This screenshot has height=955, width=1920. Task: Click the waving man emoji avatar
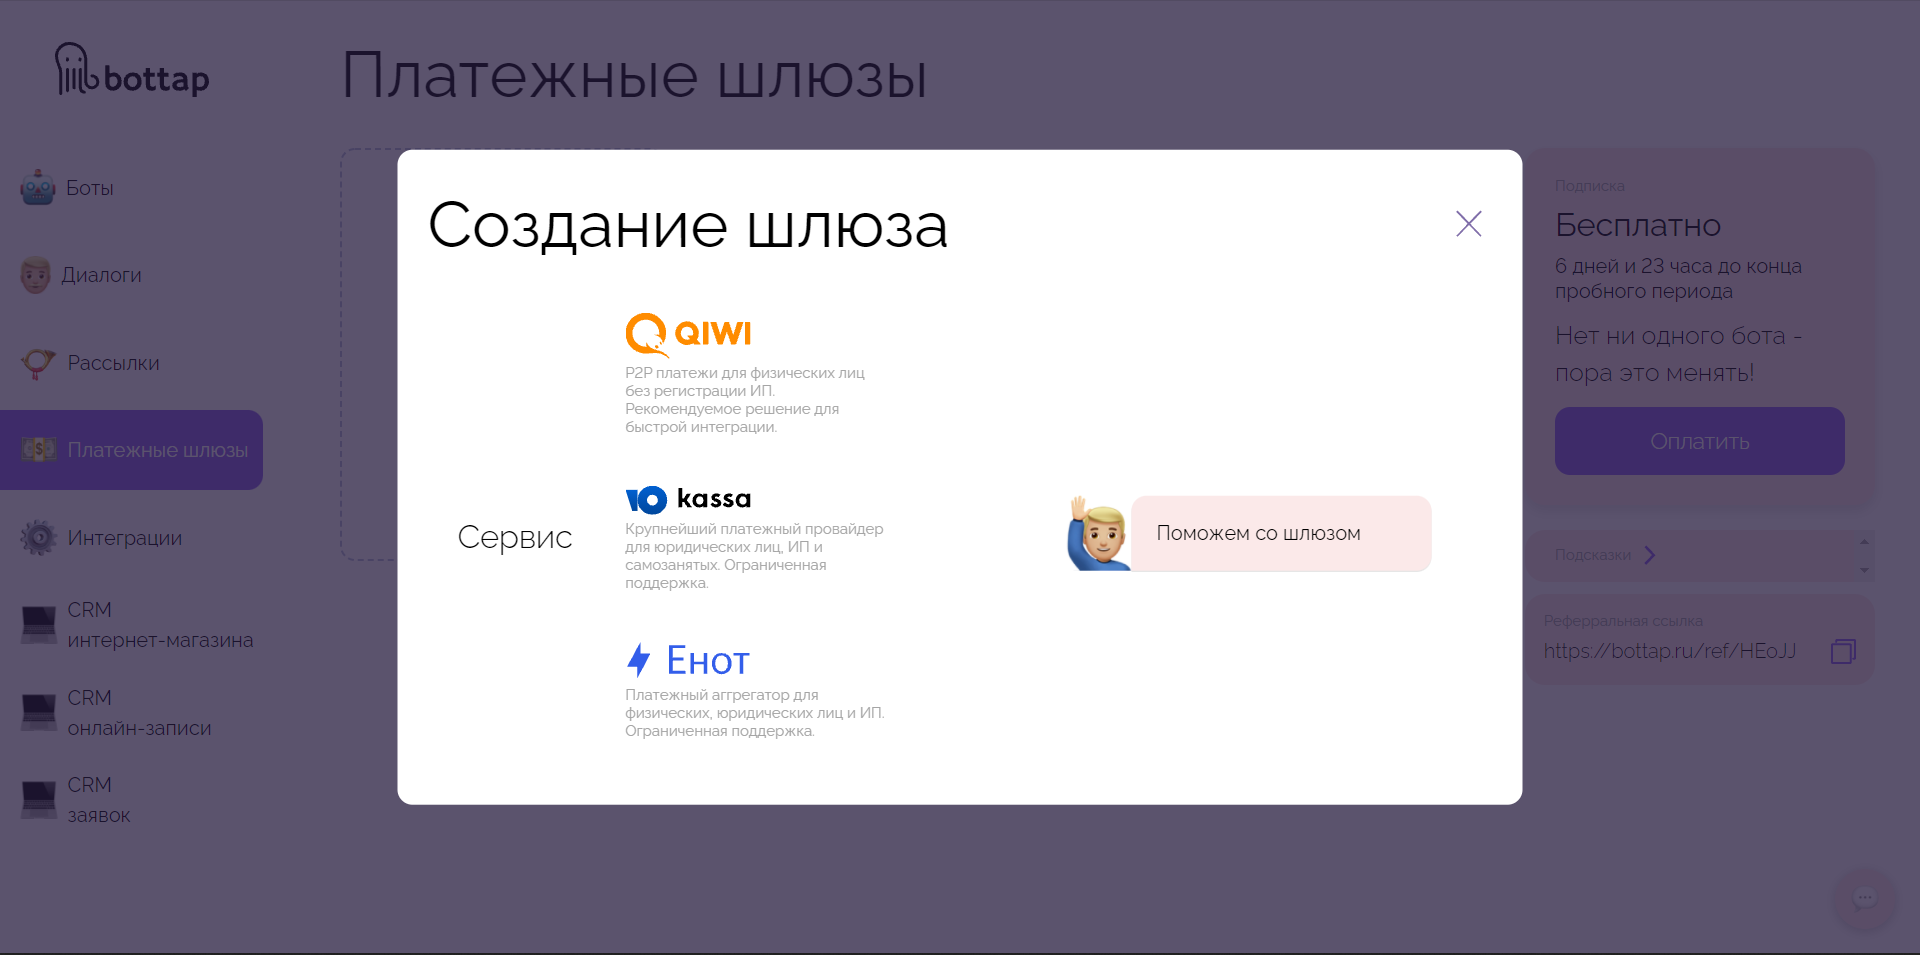tap(1098, 533)
